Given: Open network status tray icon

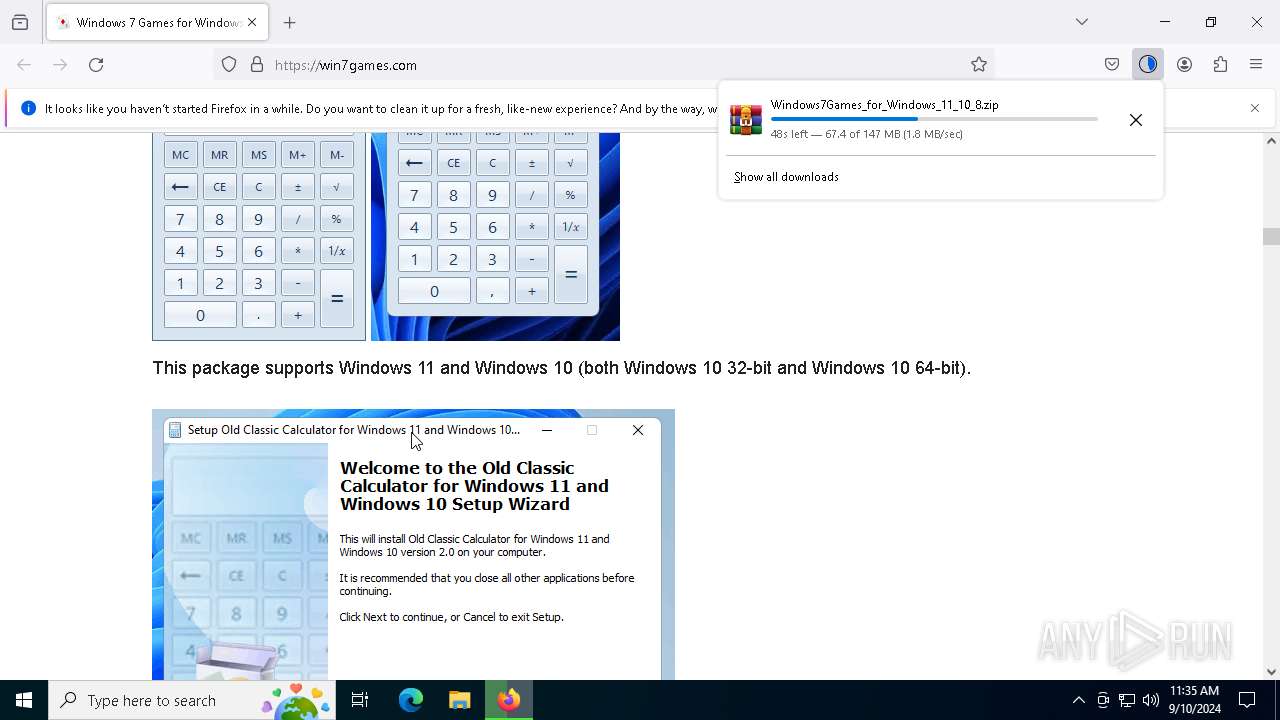Looking at the screenshot, I should pyautogui.click(x=1127, y=700).
